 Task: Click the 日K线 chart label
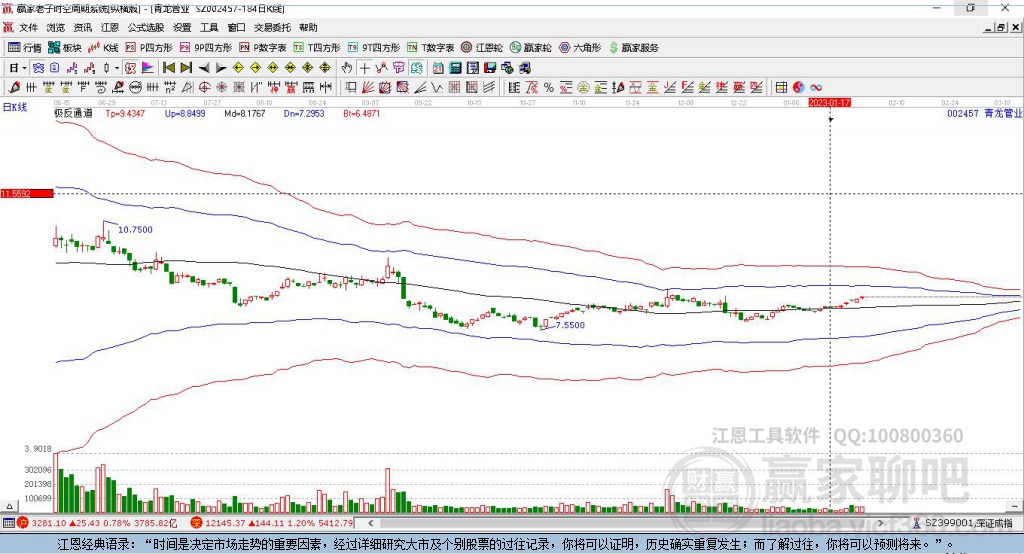click(15, 107)
